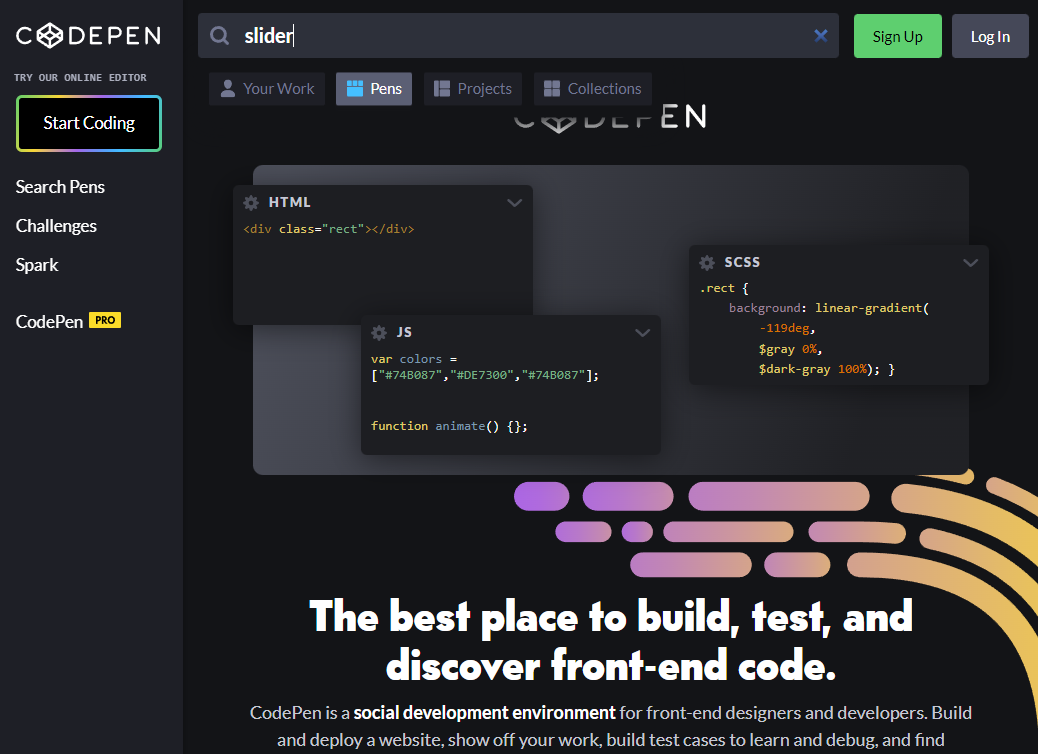Screen dimensions: 1038x754
Task: Click the Your Work person icon
Action: click(227, 89)
